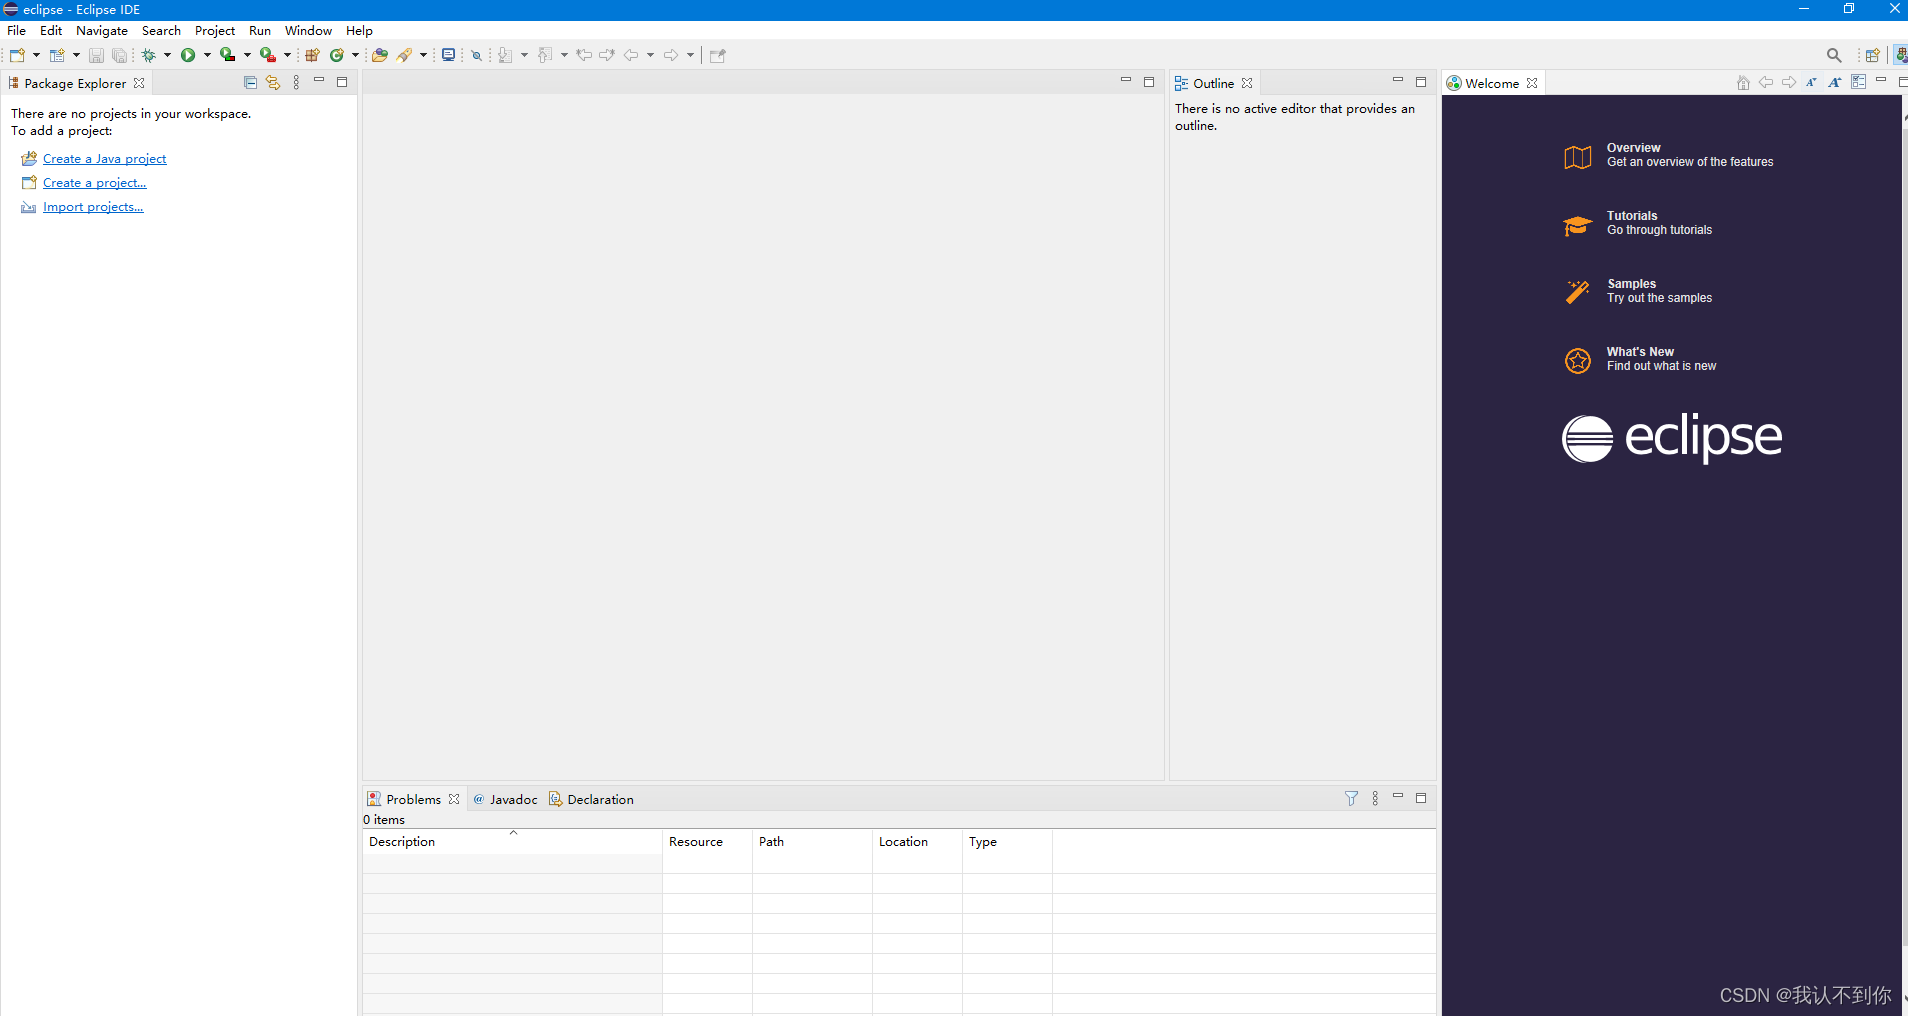Collapse All in Package Explorer
Viewport: 1908px width, 1016px height.
pyautogui.click(x=250, y=82)
